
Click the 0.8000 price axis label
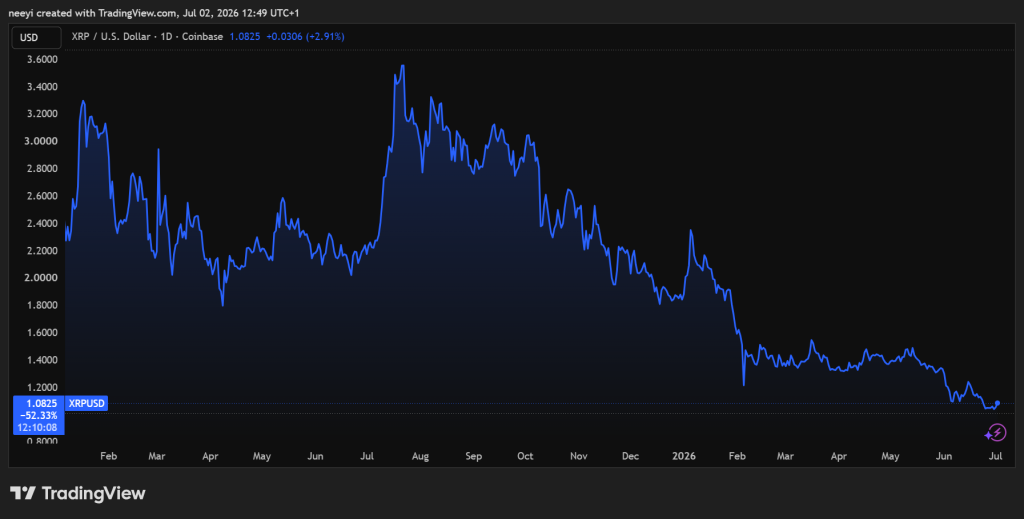tap(41, 441)
